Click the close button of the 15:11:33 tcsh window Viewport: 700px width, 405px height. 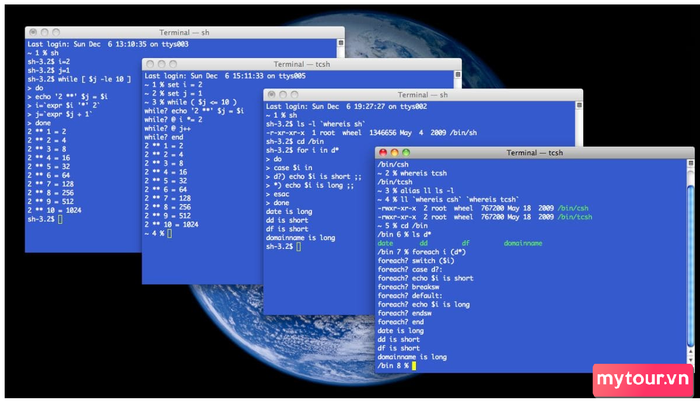[150, 64]
